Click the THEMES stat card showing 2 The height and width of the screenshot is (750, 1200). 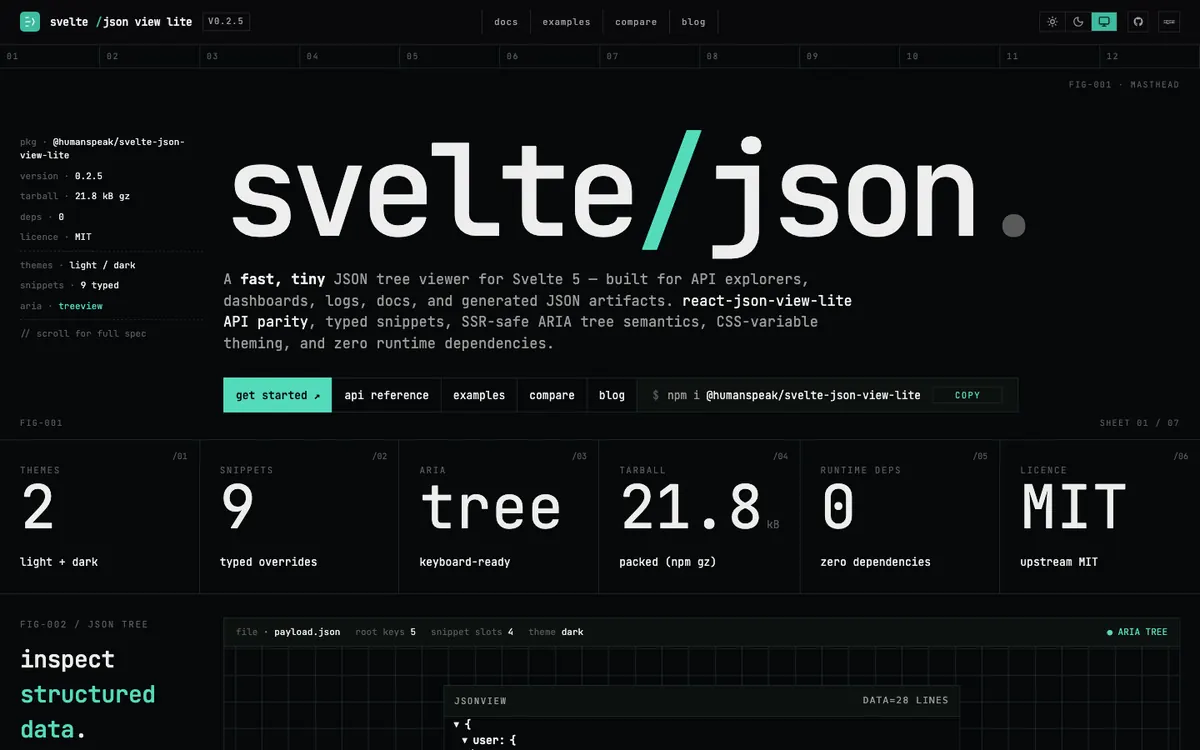coord(99,517)
